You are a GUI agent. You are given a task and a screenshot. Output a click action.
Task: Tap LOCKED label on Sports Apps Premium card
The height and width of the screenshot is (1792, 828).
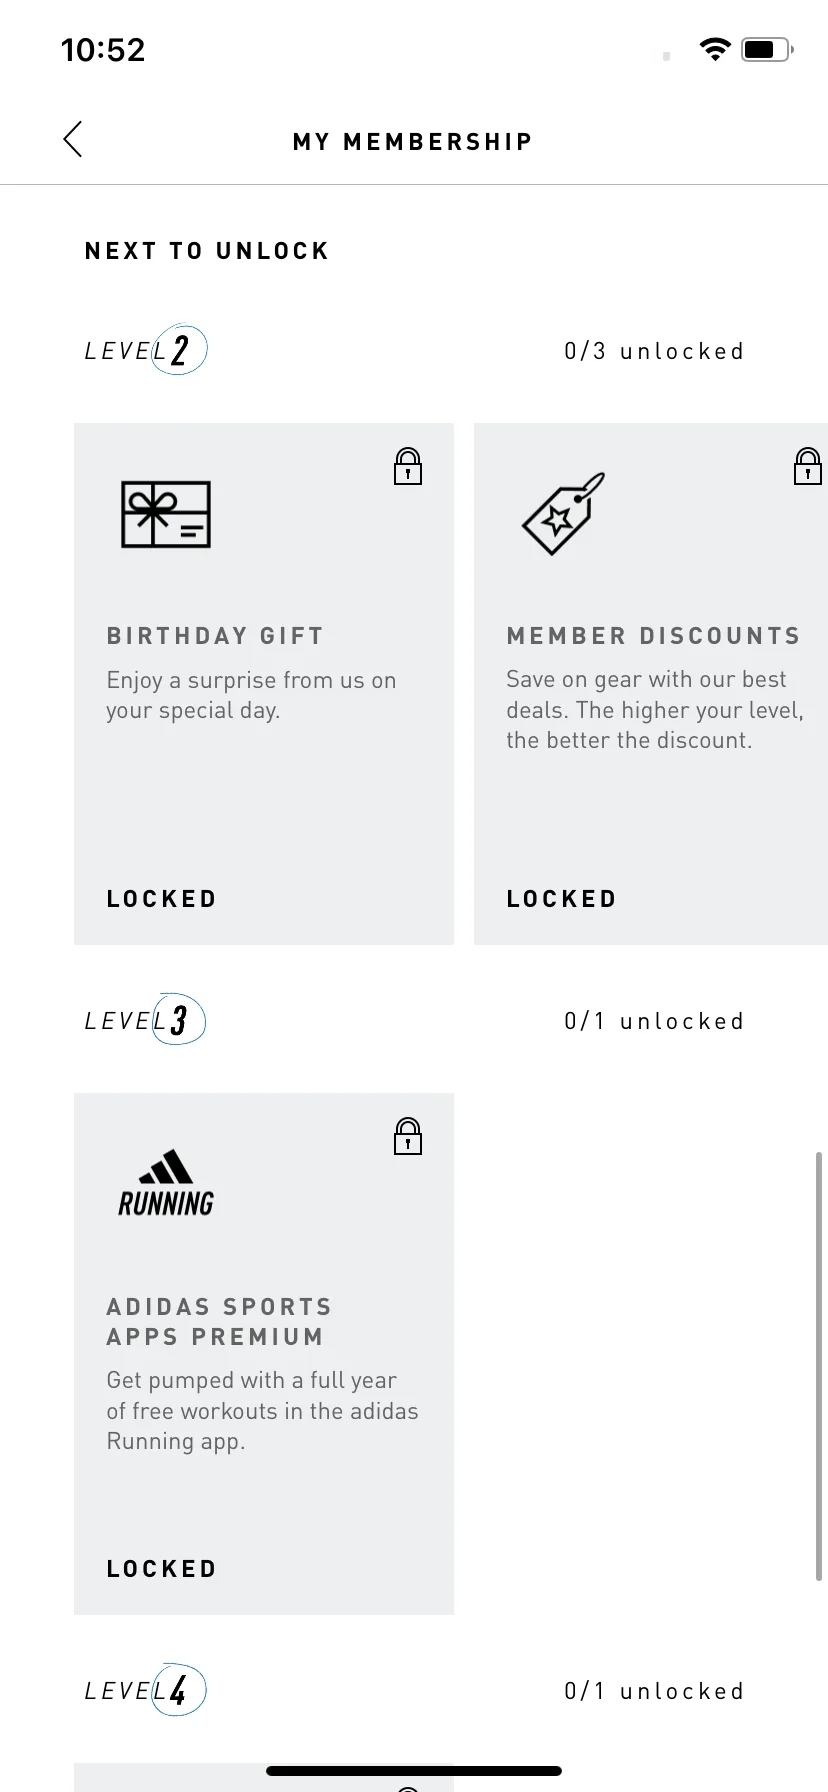click(162, 1569)
